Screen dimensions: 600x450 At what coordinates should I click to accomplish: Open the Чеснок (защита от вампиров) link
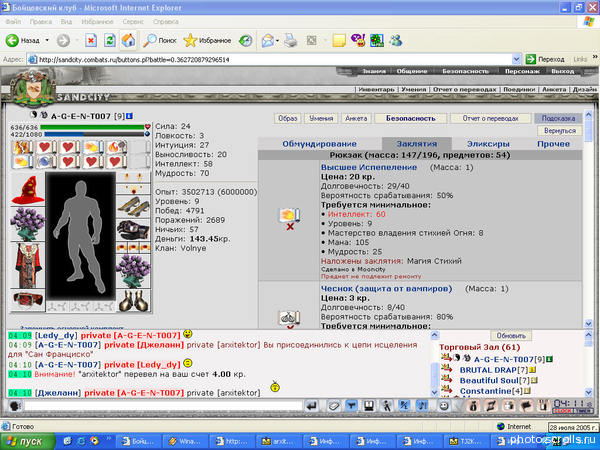click(386, 289)
